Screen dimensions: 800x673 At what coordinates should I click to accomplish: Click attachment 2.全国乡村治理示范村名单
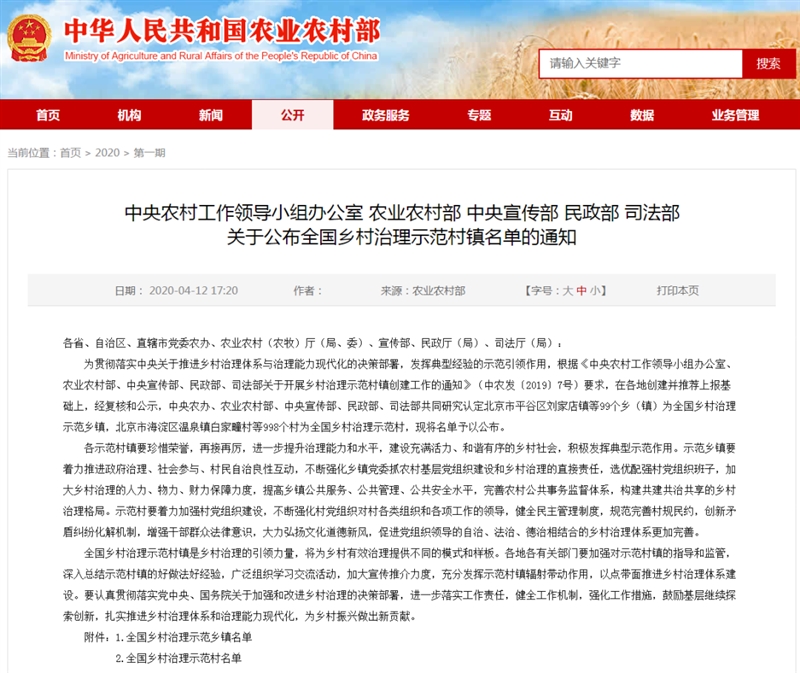pos(179,658)
